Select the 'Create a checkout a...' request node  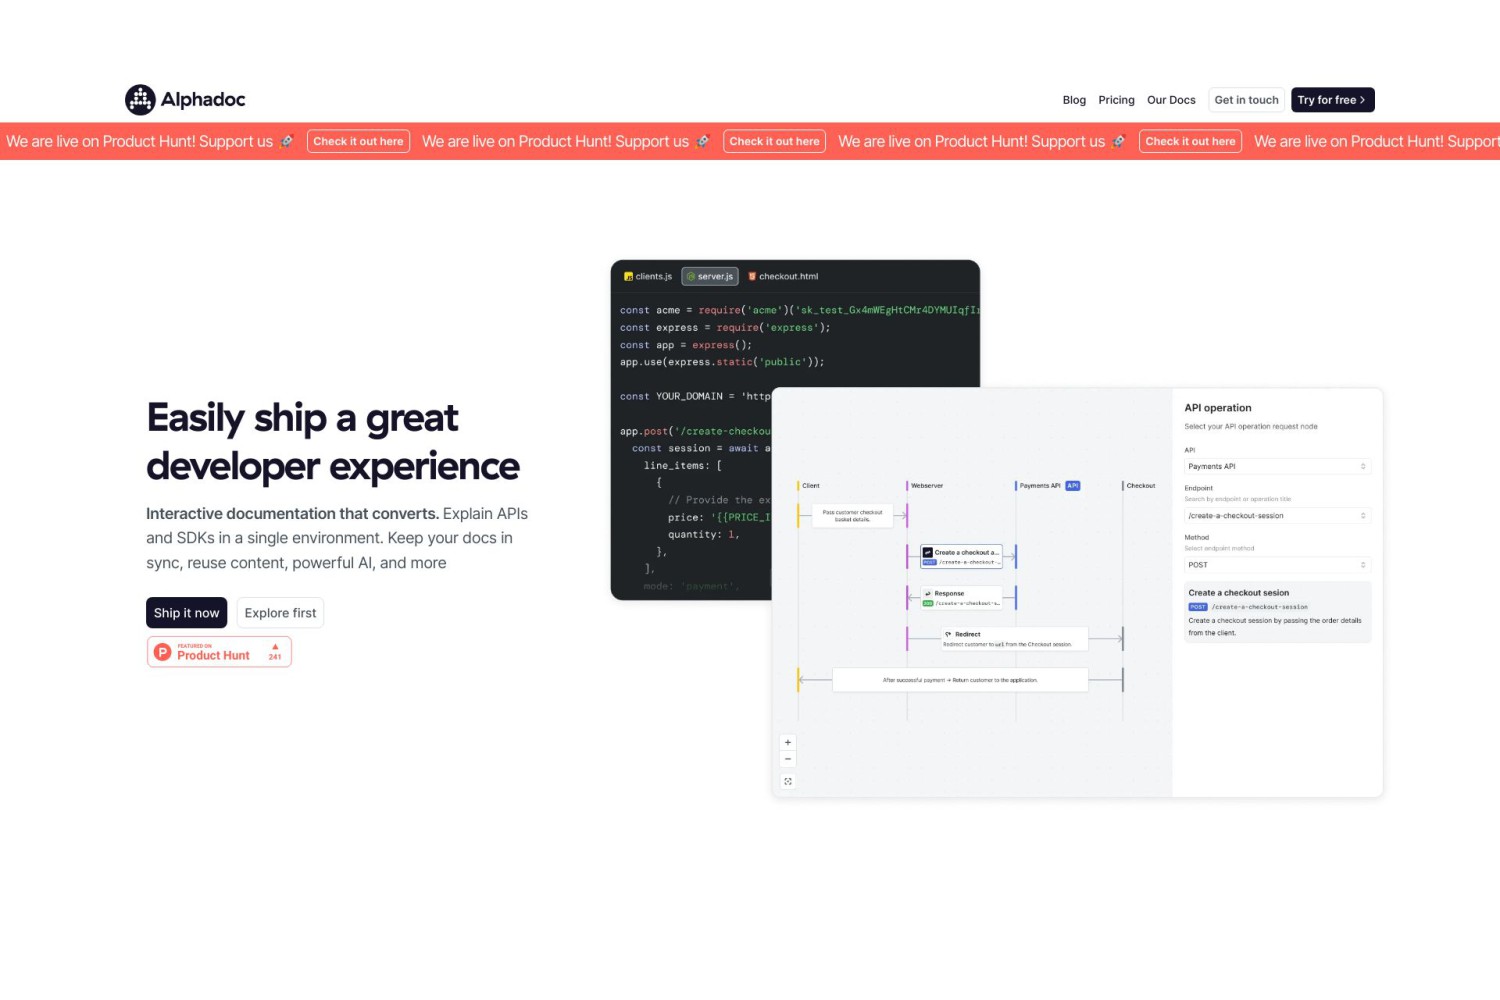(961, 557)
